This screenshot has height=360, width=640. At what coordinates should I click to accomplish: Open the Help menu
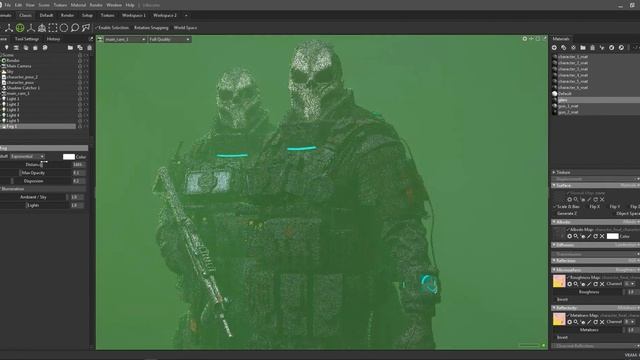tap(130, 5)
